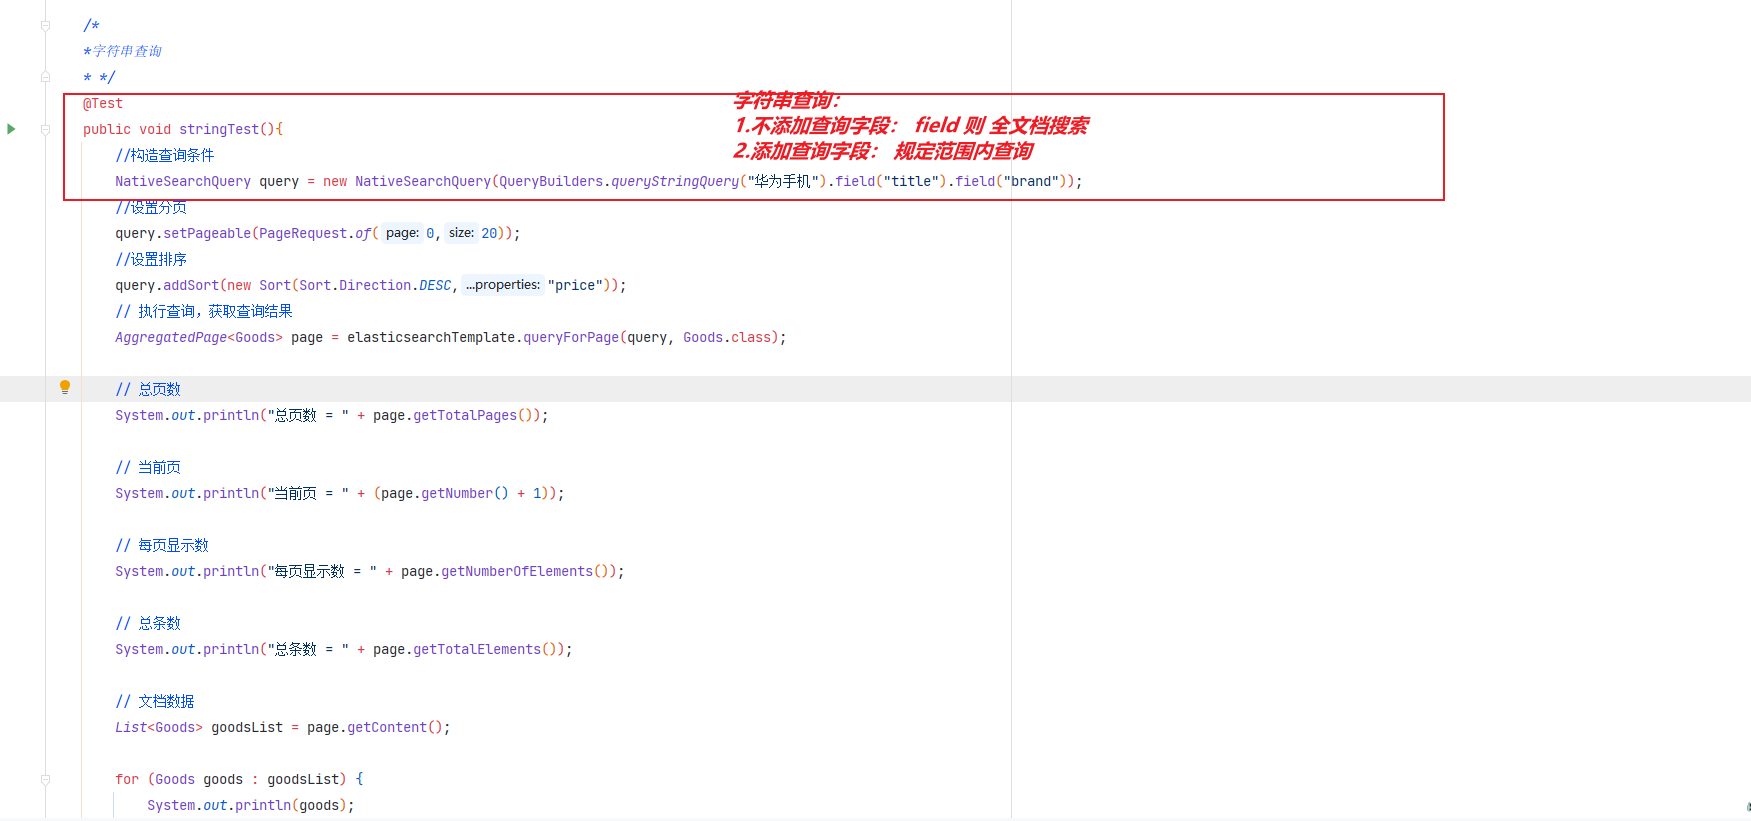Click the setPageable method call
The height and width of the screenshot is (821, 1751).
[207, 233]
